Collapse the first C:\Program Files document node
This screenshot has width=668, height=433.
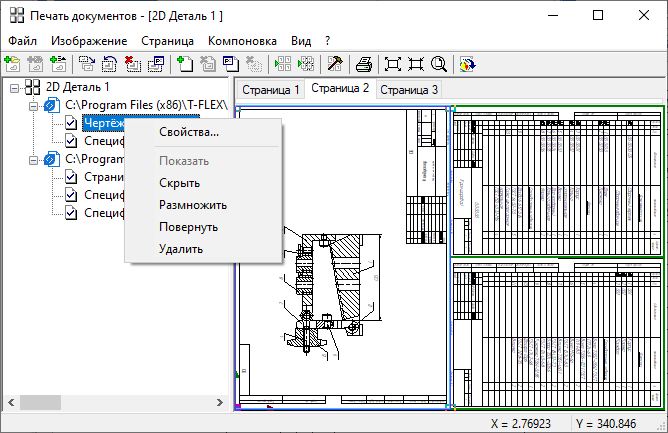tap(33, 105)
